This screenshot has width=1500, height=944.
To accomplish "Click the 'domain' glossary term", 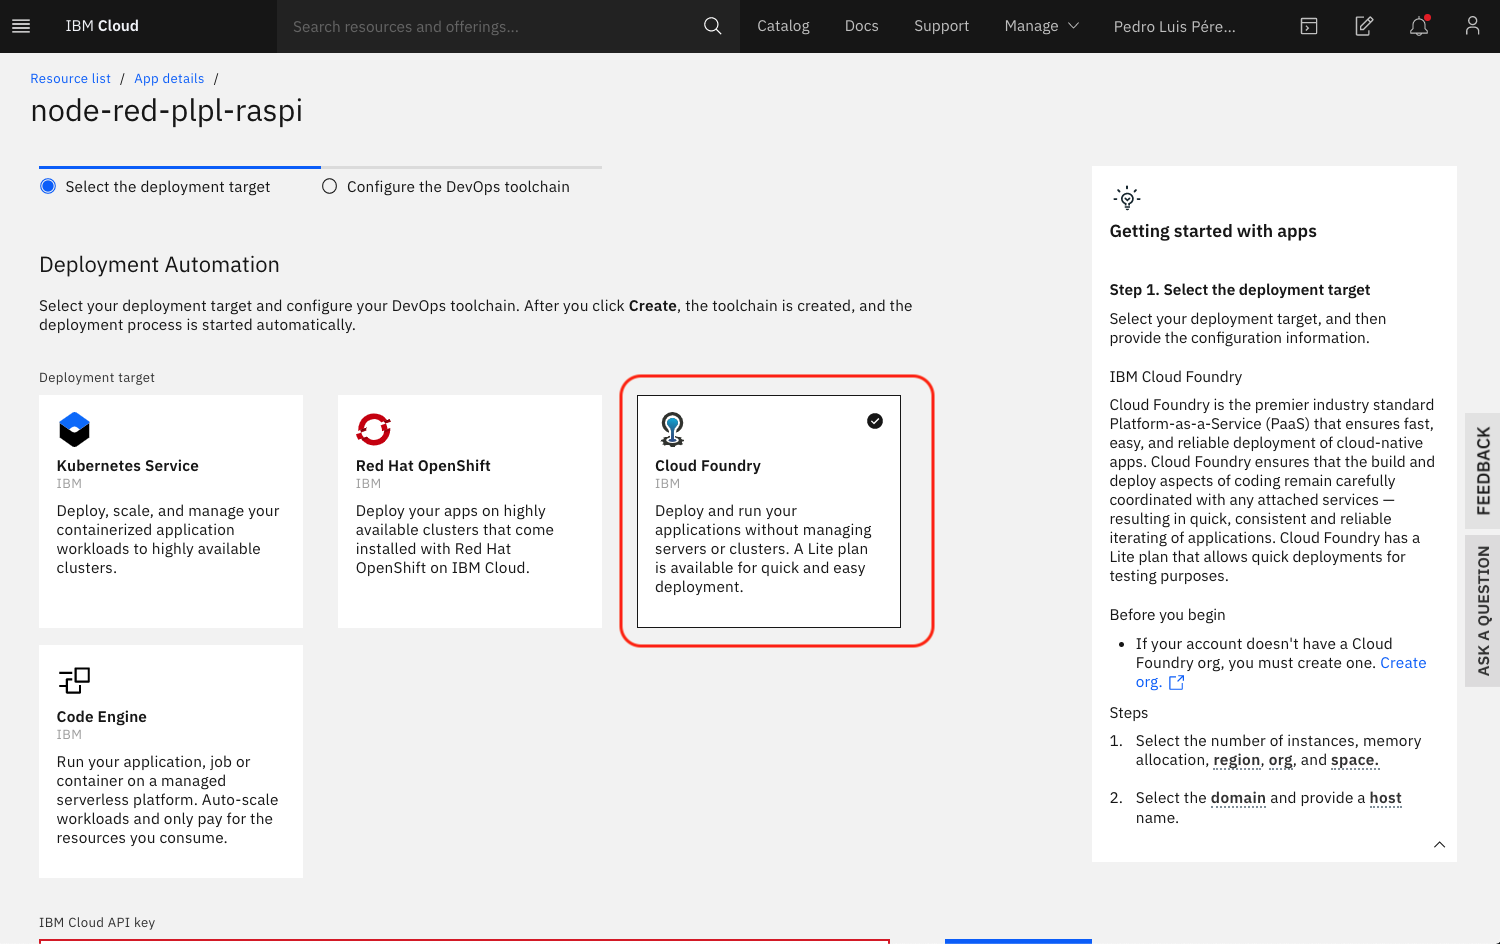I will click(x=1238, y=798).
